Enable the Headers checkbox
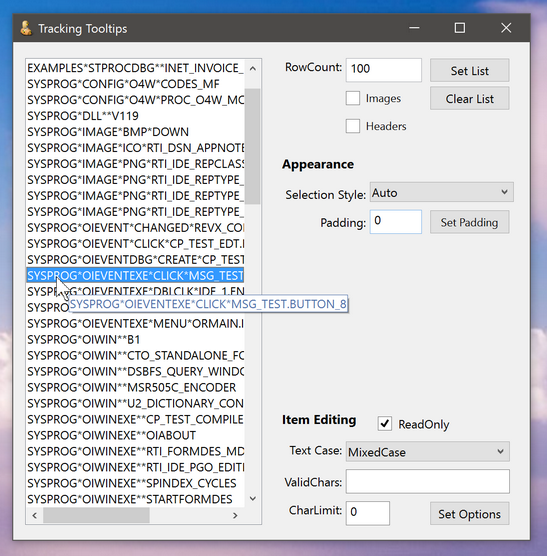This screenshot has height=556, width=547. (x=353, y=126)
